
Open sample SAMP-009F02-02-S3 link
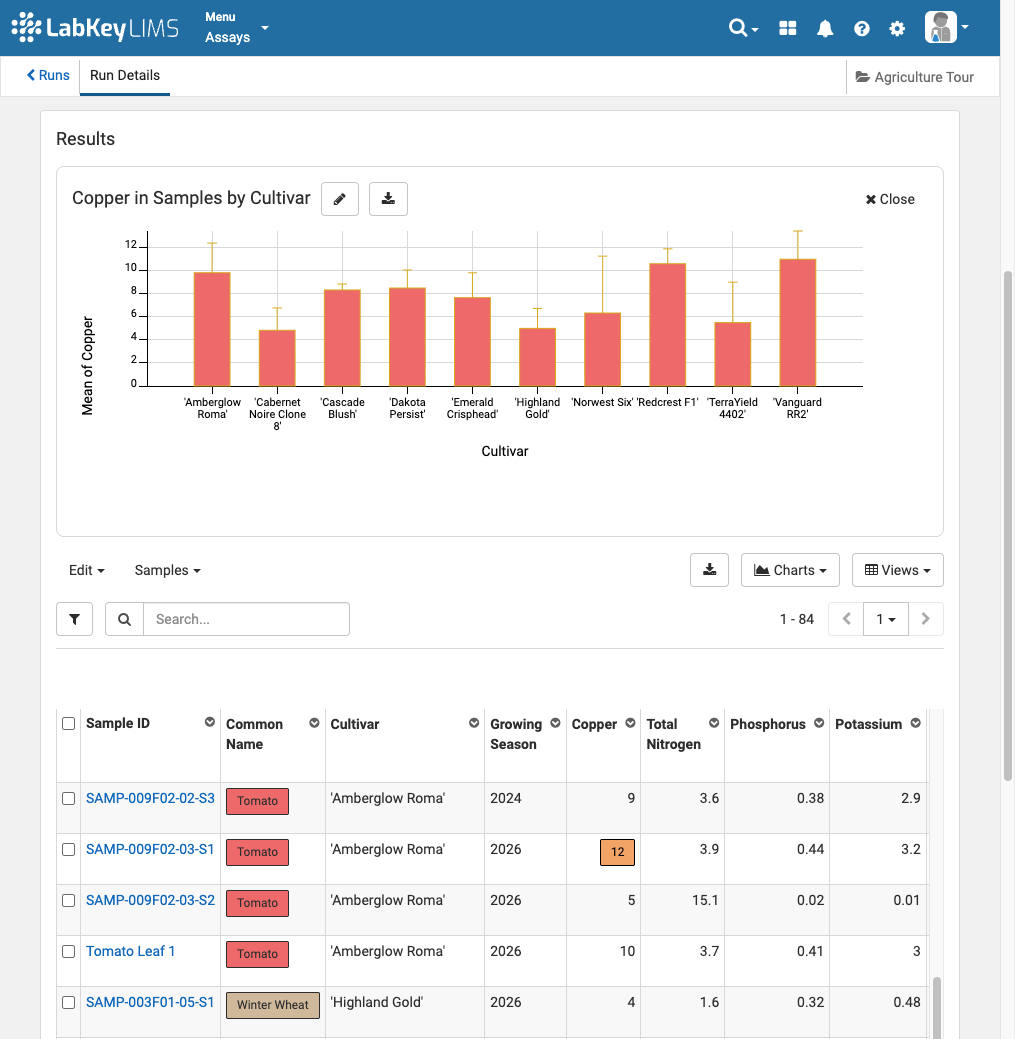(150, 798)
